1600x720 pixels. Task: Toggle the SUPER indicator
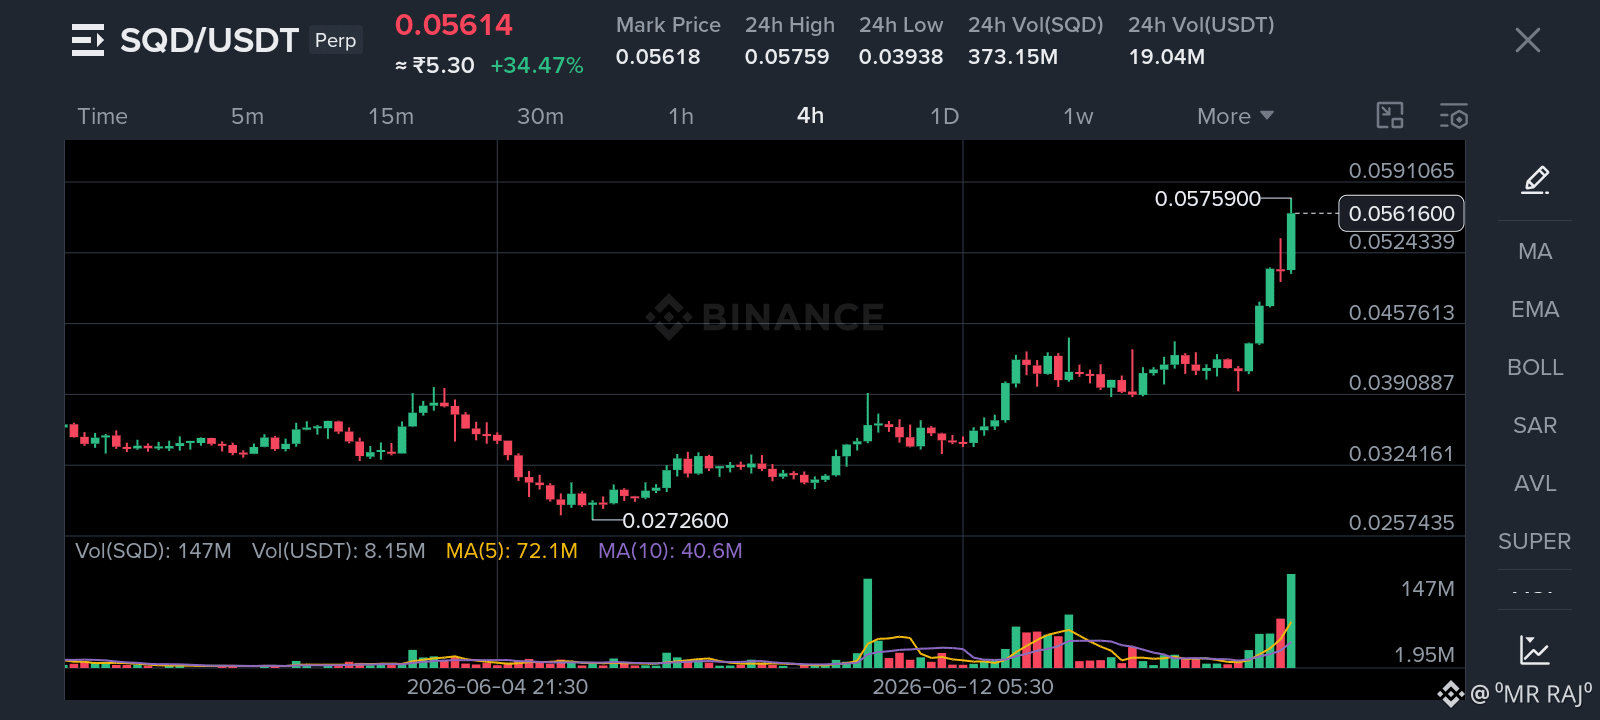pos(1535,541)
